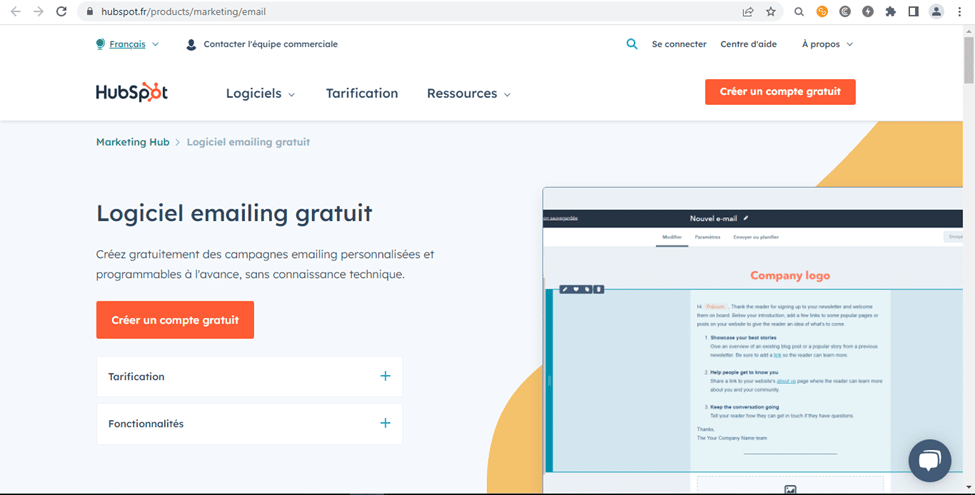Click the plus icon beside Tarification
The width and height of the screenshot is (975, 495).
386,376
